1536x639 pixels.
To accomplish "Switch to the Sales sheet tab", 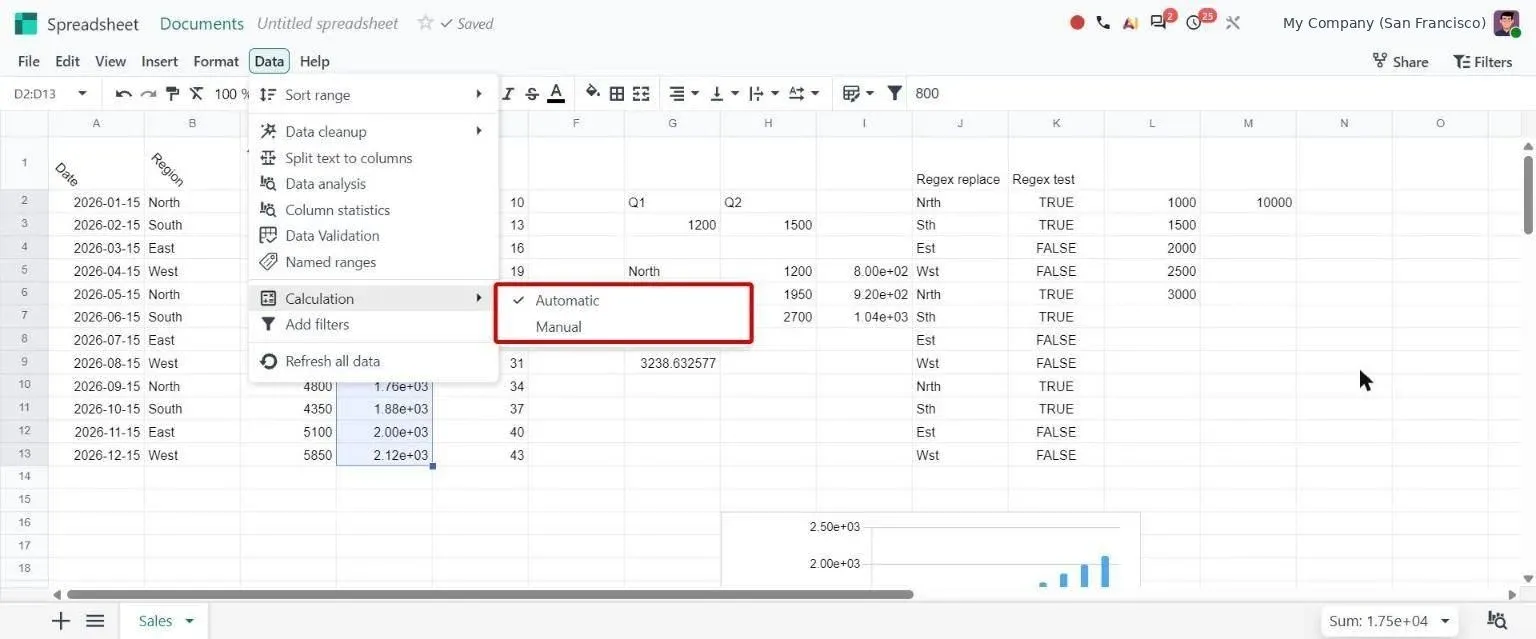I will [156, 621].
